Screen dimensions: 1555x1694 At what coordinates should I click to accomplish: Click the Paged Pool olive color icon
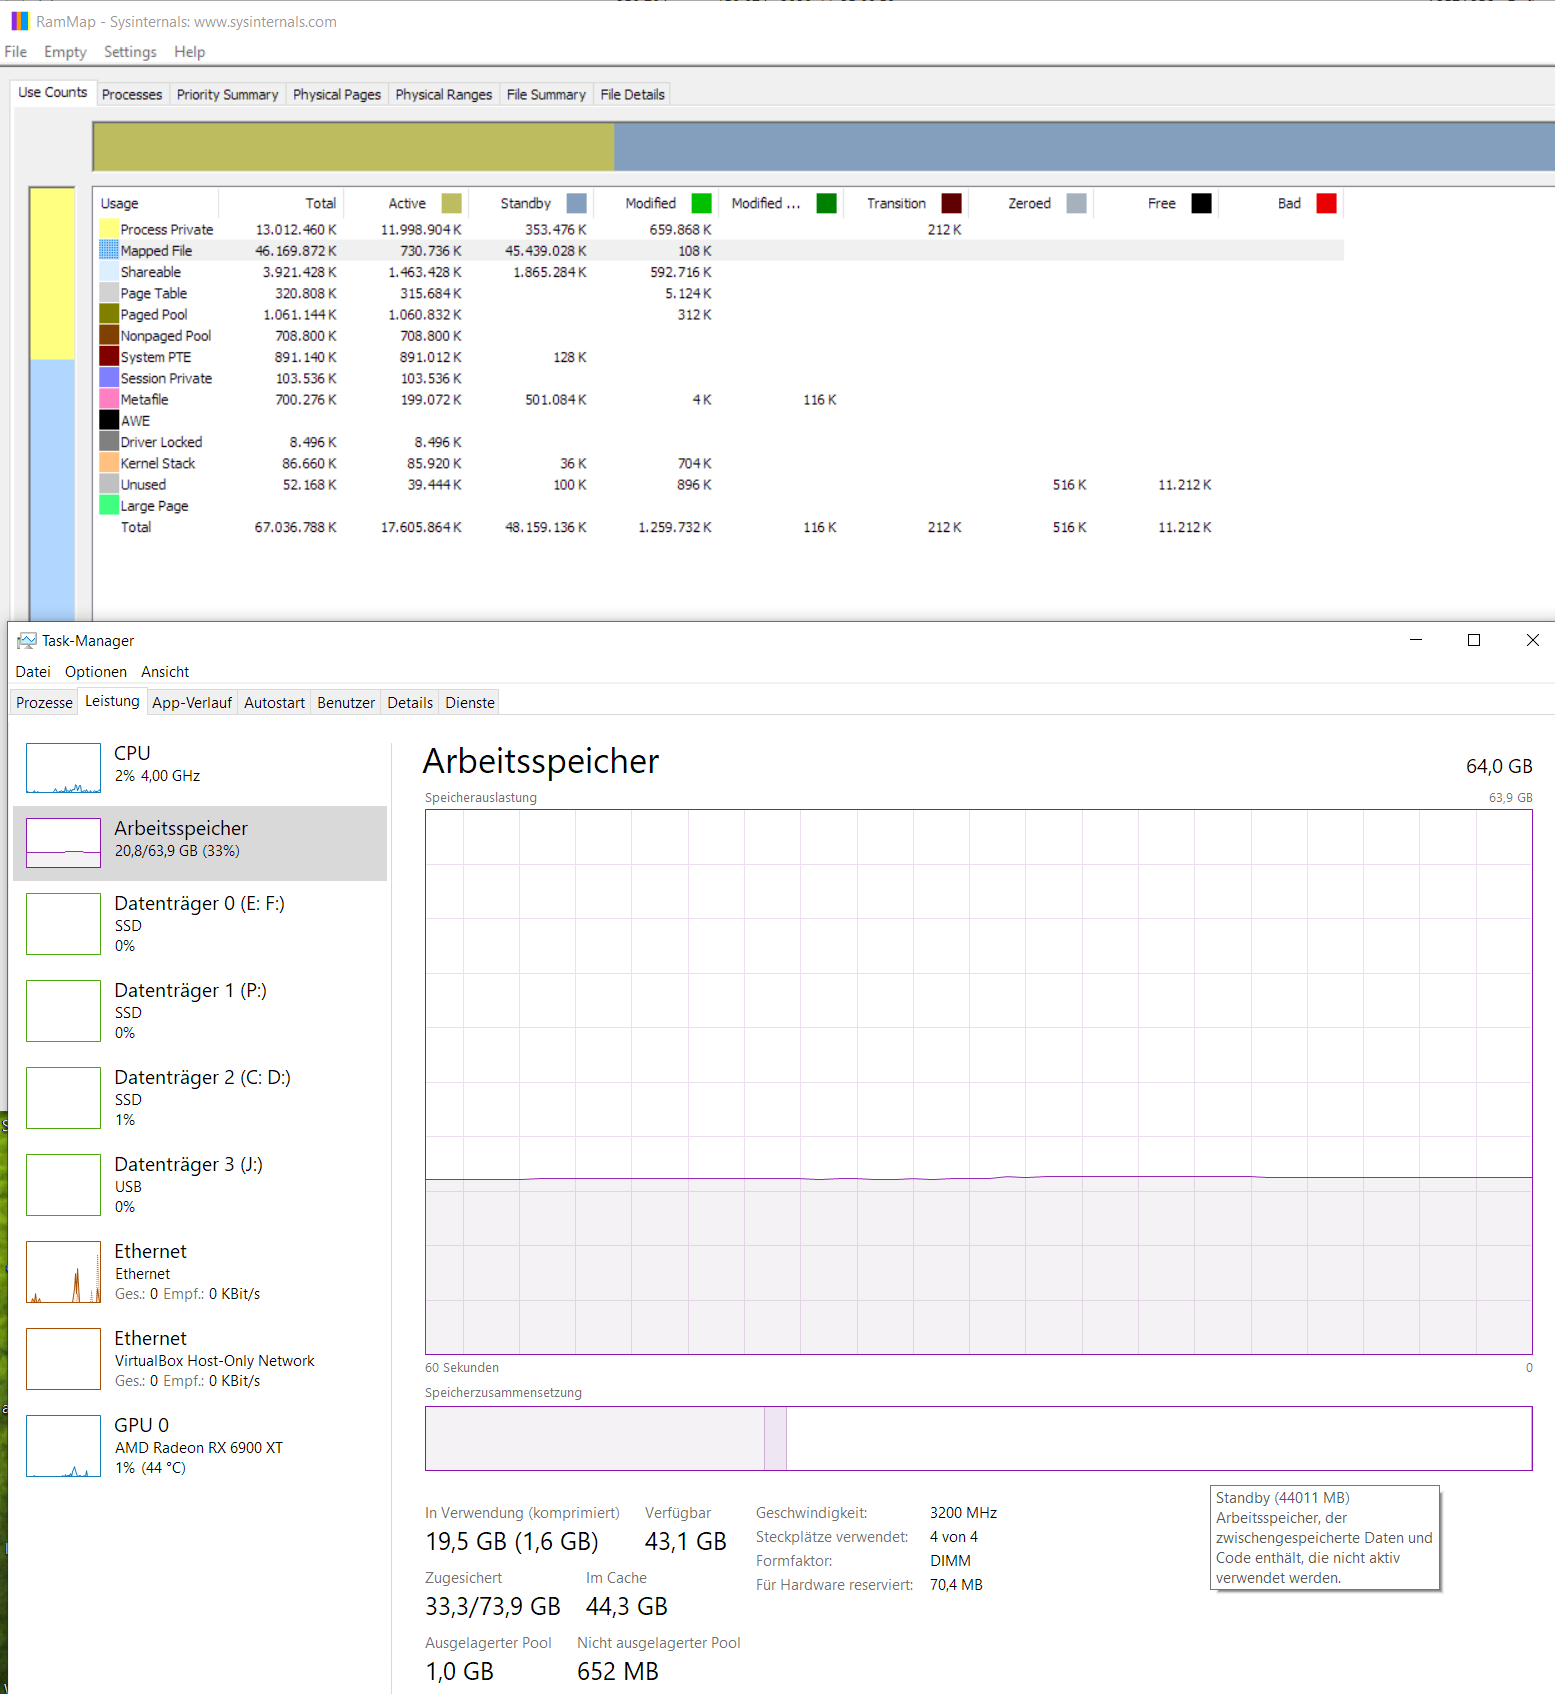(109, 314)
